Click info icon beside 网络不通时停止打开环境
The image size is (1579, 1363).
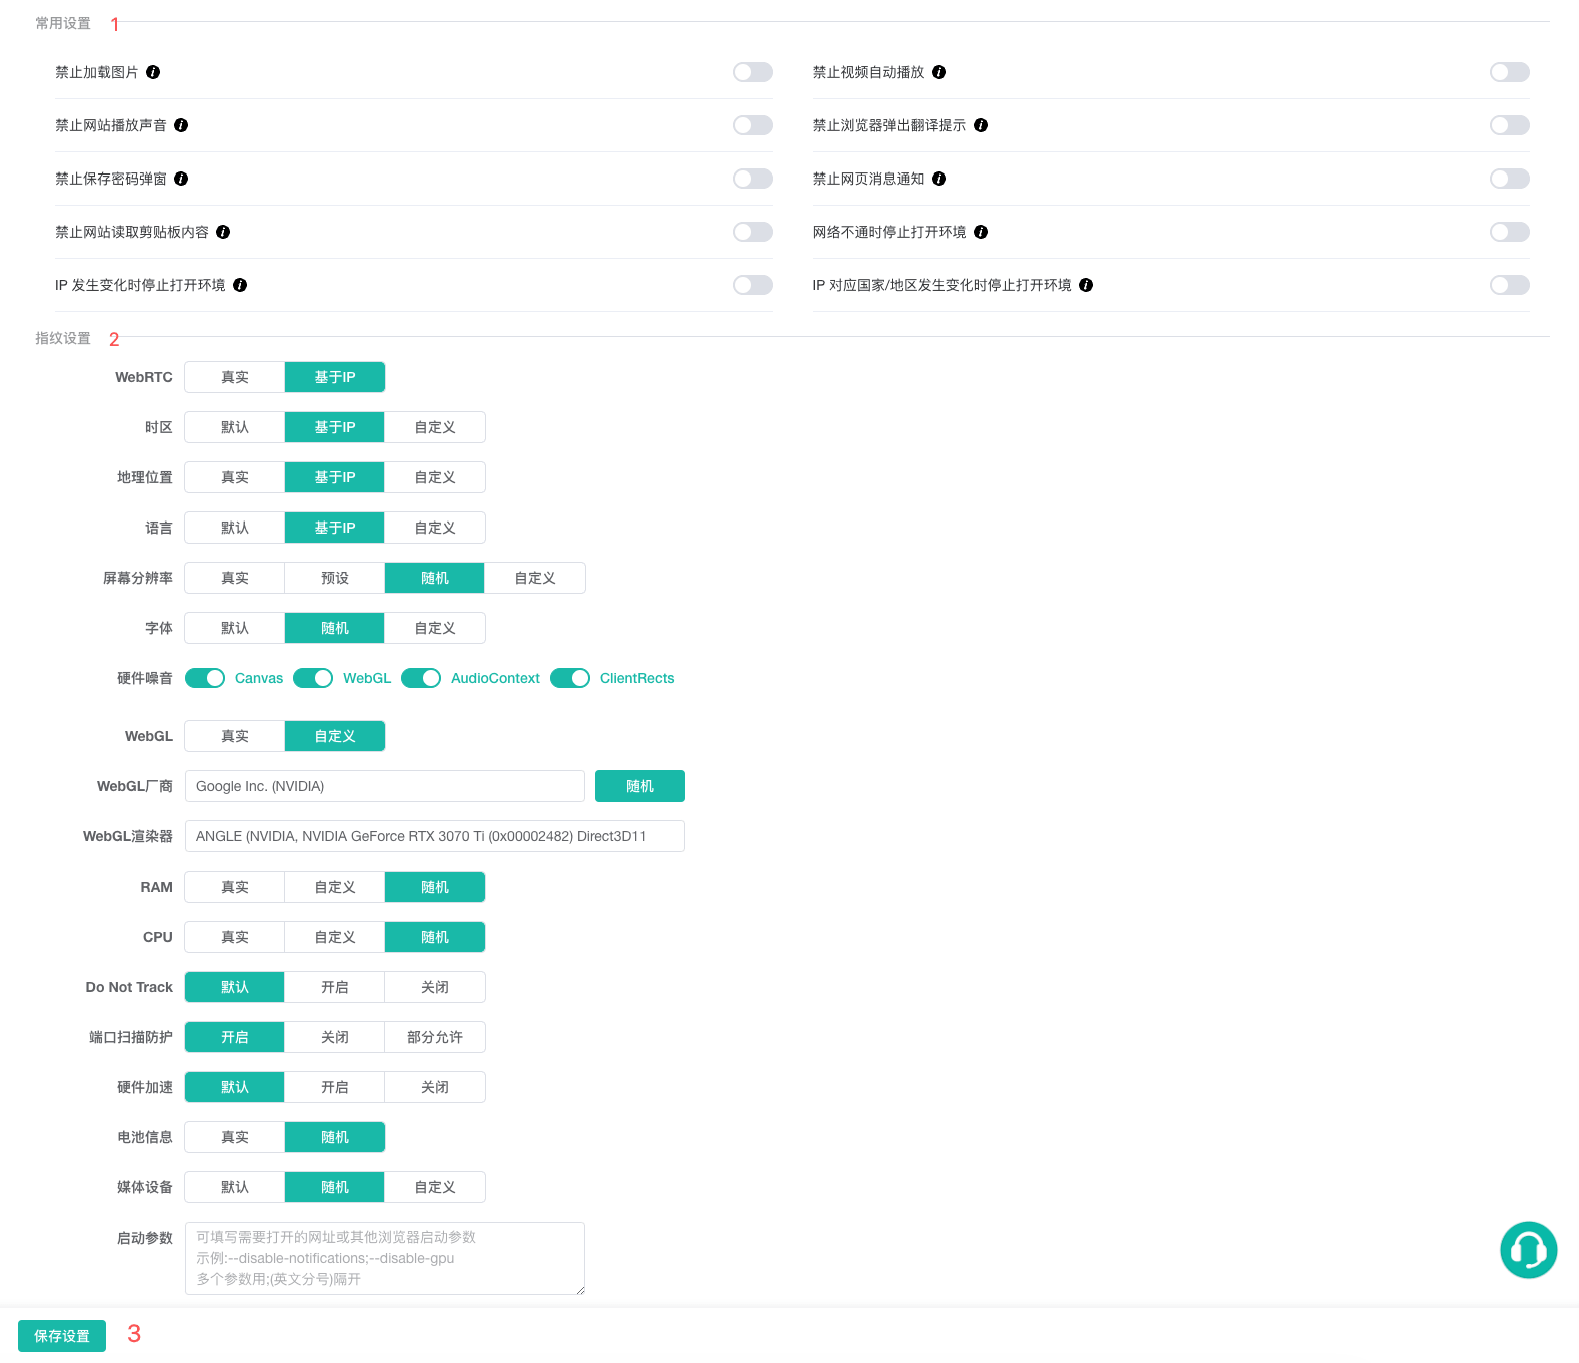click(981, 232)
